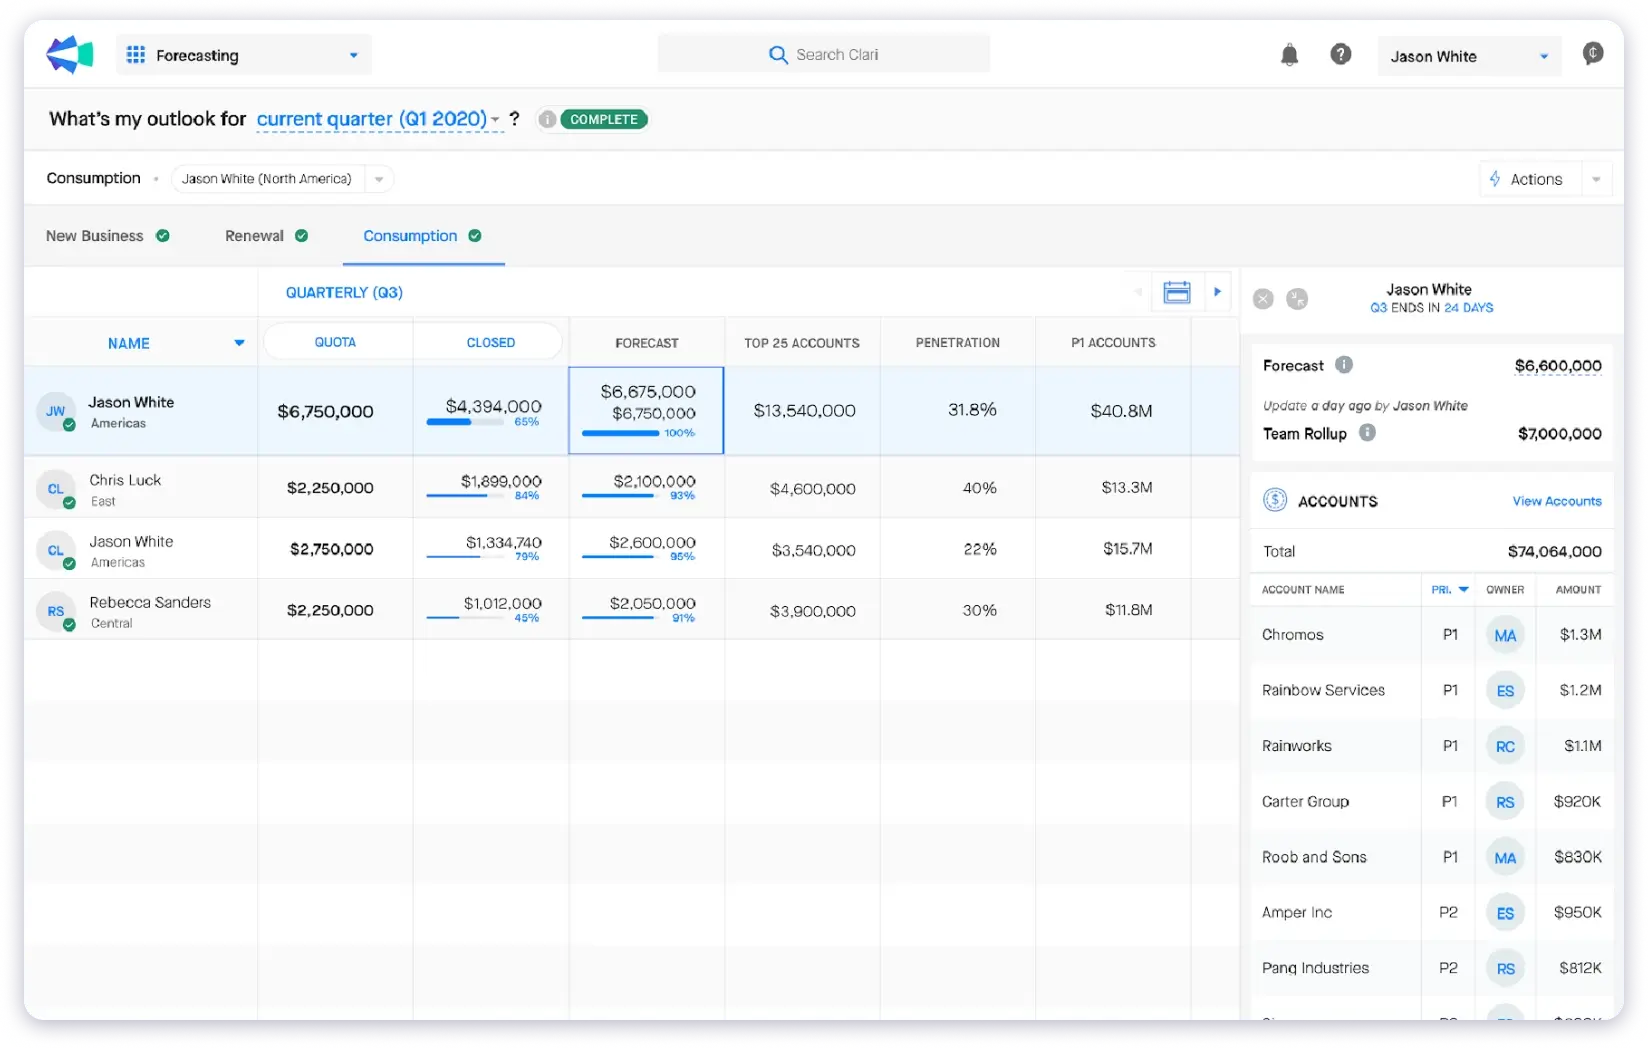Open the notifications bell icon

[1289, 55]
